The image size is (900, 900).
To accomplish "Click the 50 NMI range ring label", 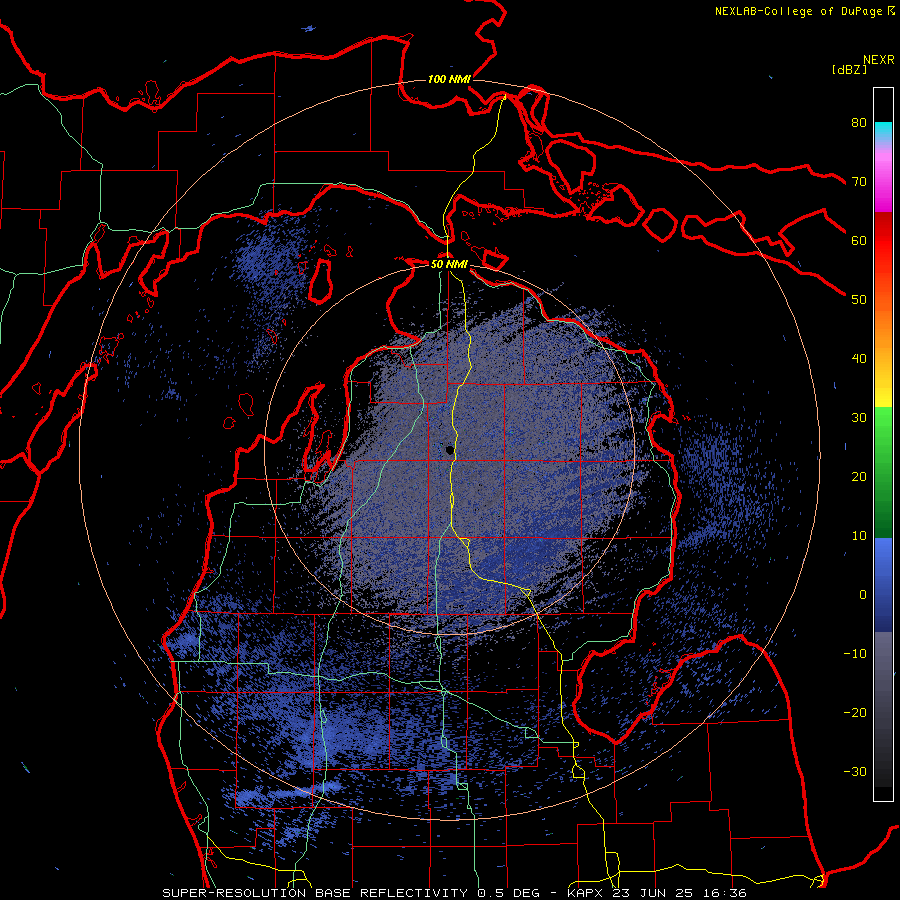I will click(x=449, y=264).
